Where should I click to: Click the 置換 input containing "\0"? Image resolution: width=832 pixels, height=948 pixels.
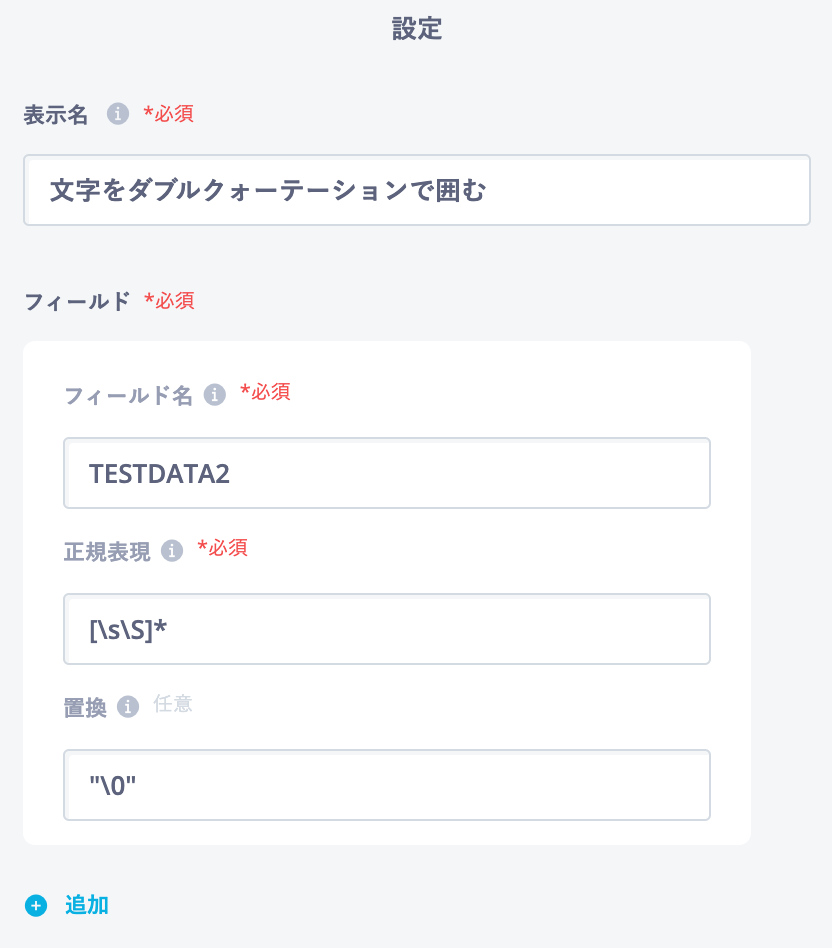coord(386,785)
